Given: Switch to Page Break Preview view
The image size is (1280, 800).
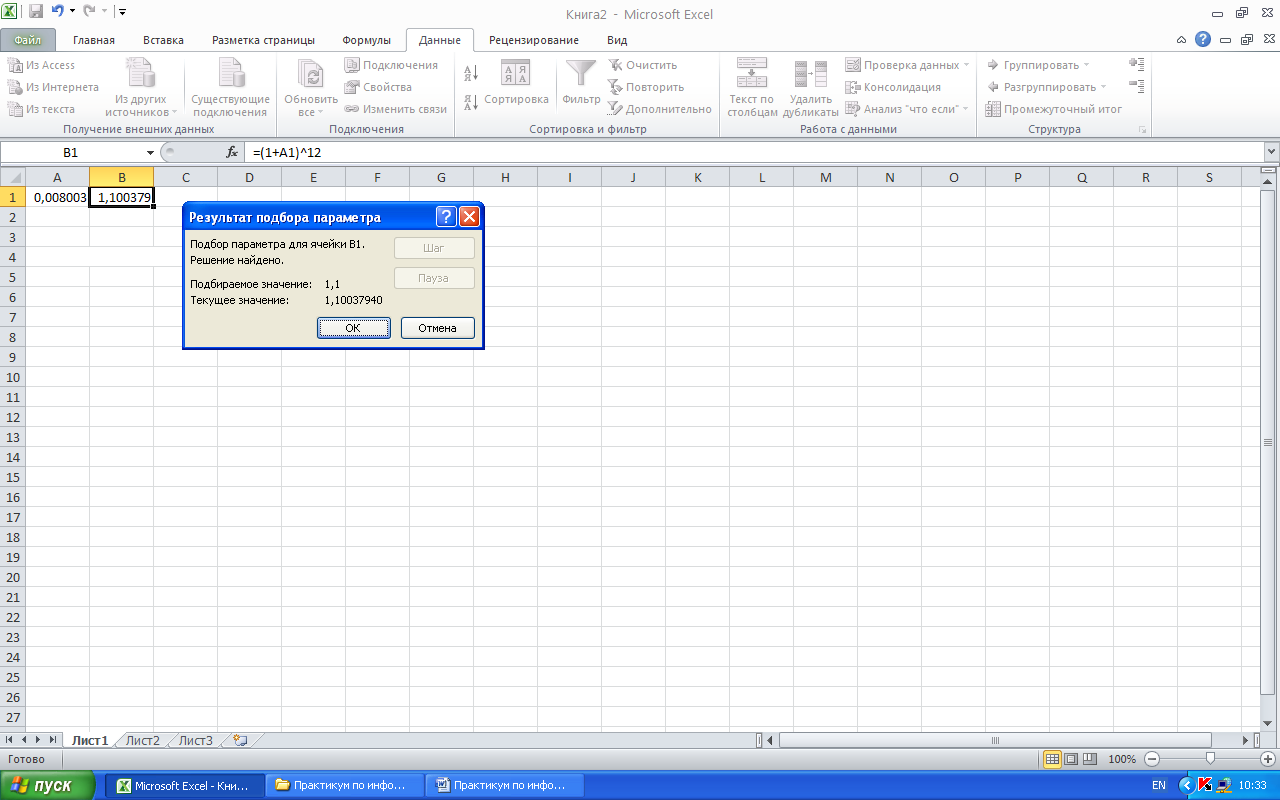Looking at the screenshot, I should pos(1090,759).
